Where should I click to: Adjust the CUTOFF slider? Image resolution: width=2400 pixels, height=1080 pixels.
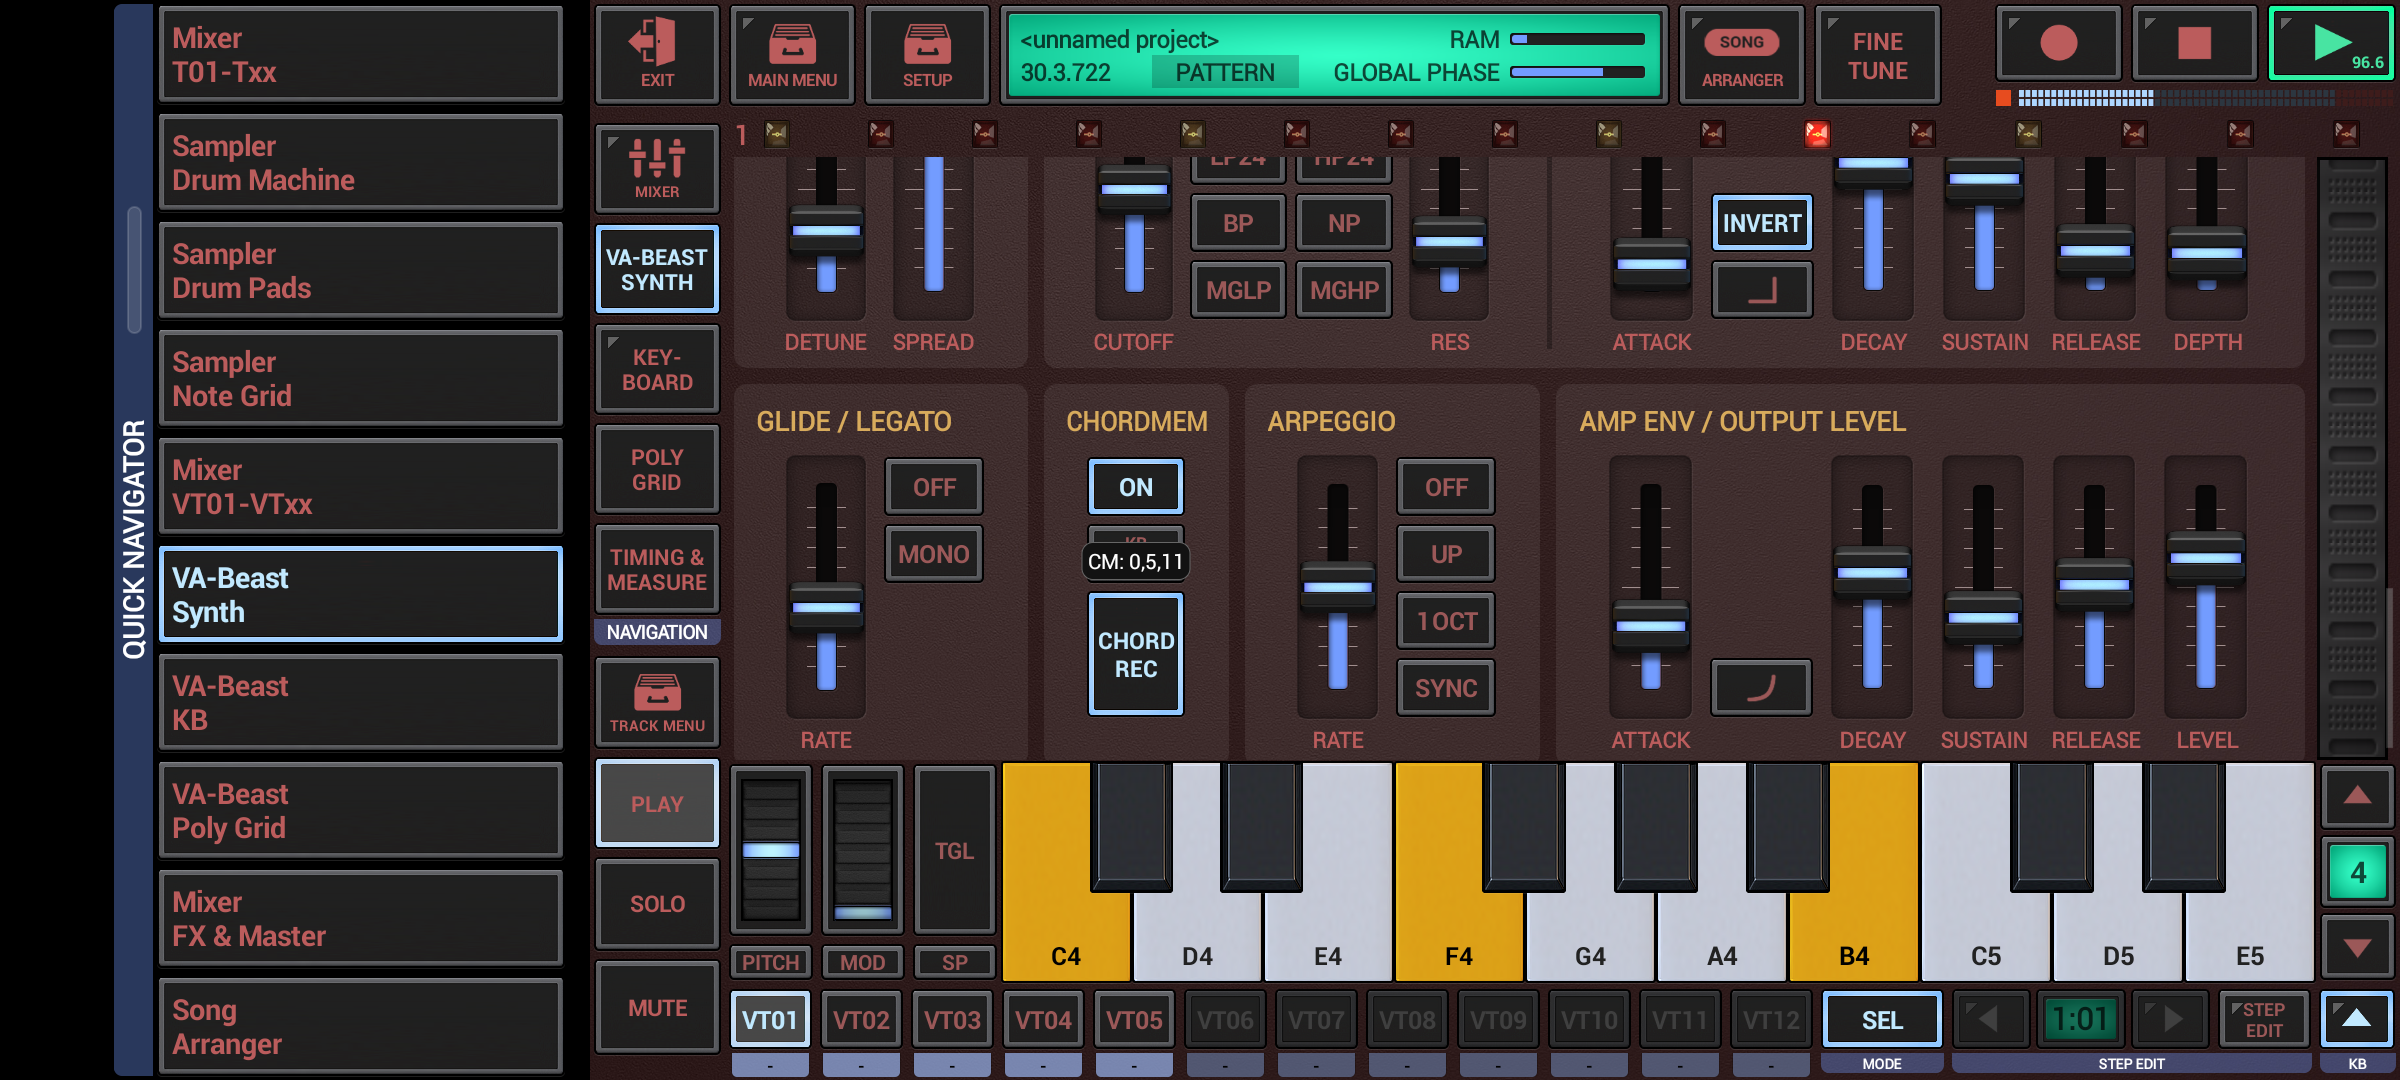1134,190
